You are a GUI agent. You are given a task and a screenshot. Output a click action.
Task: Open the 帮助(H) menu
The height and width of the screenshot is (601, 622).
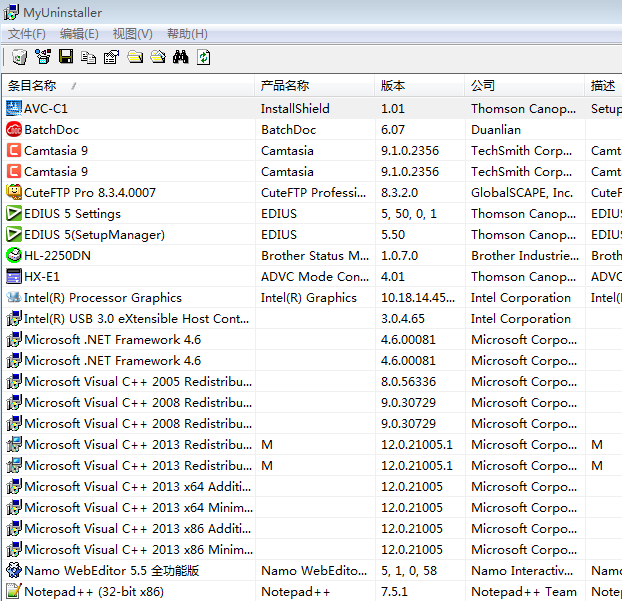click(187, 34)
